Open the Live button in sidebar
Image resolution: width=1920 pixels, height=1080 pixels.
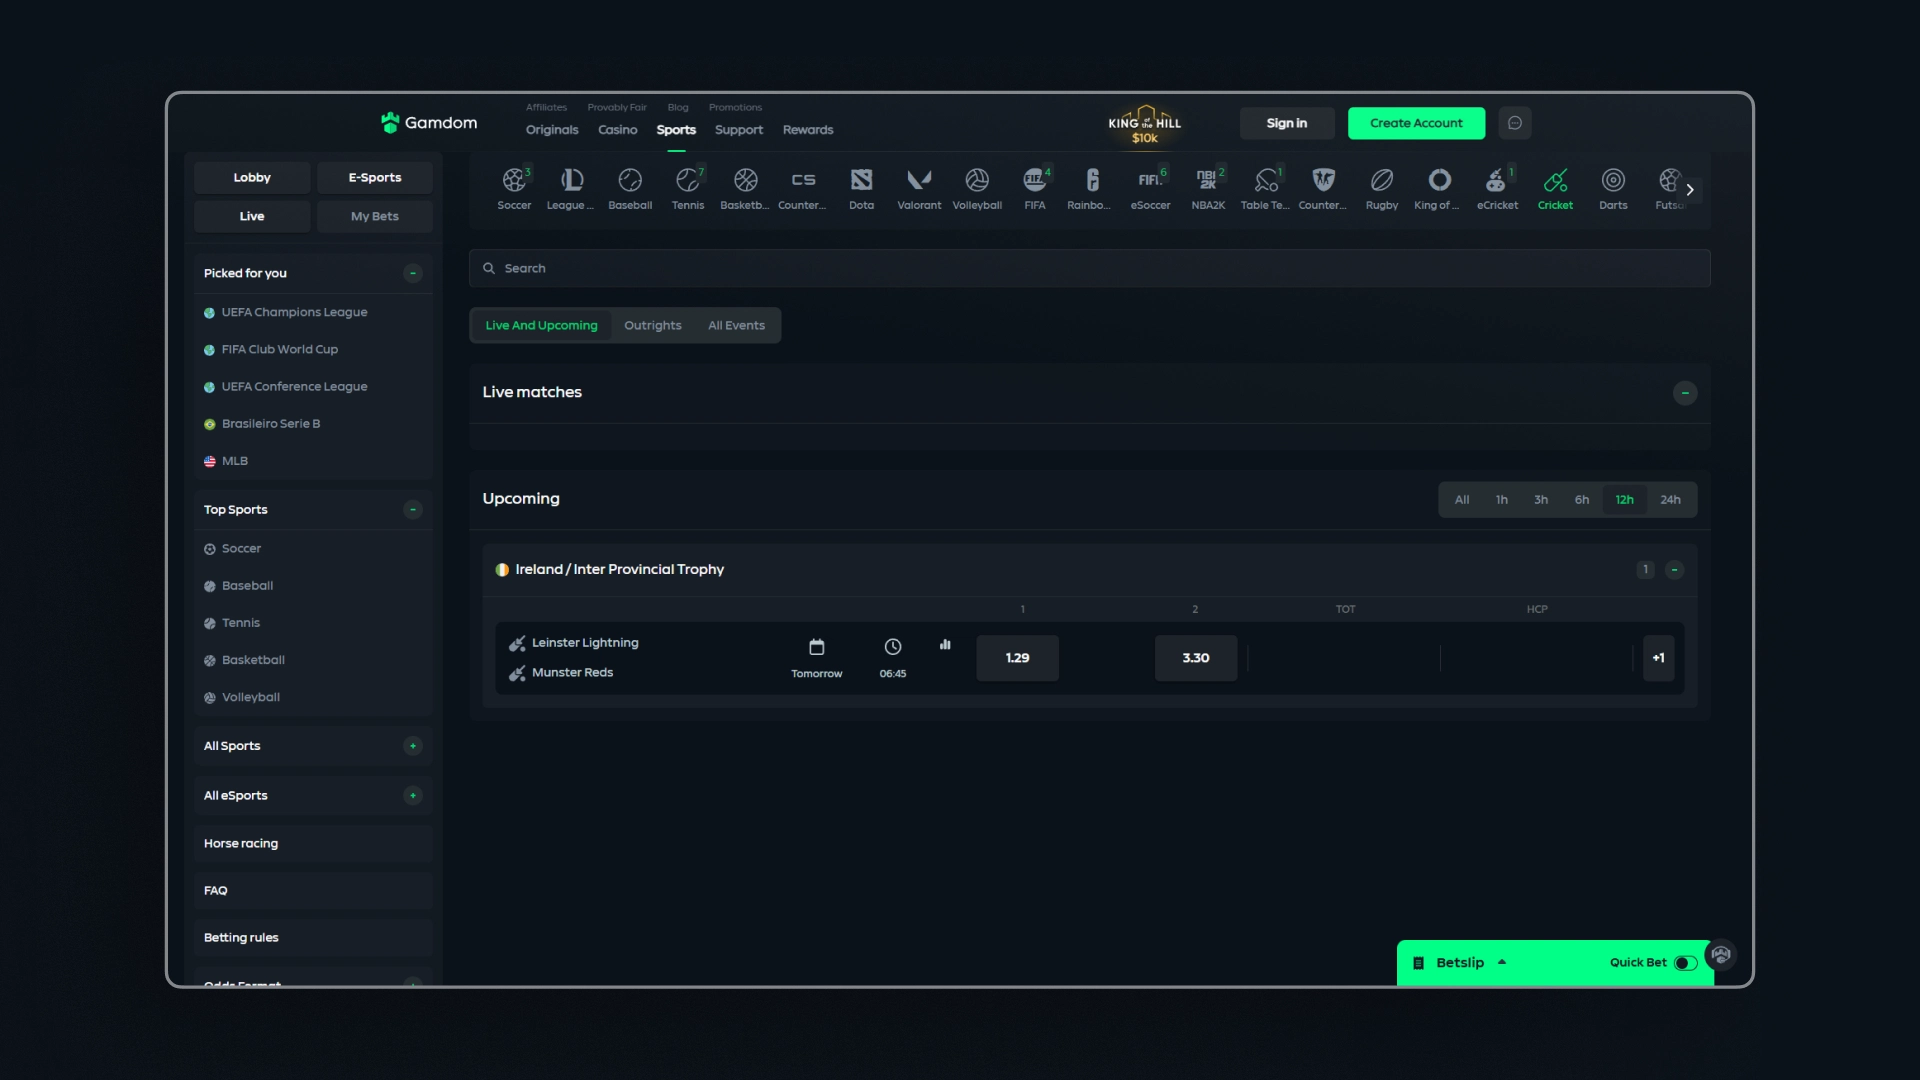pos(252,217)
